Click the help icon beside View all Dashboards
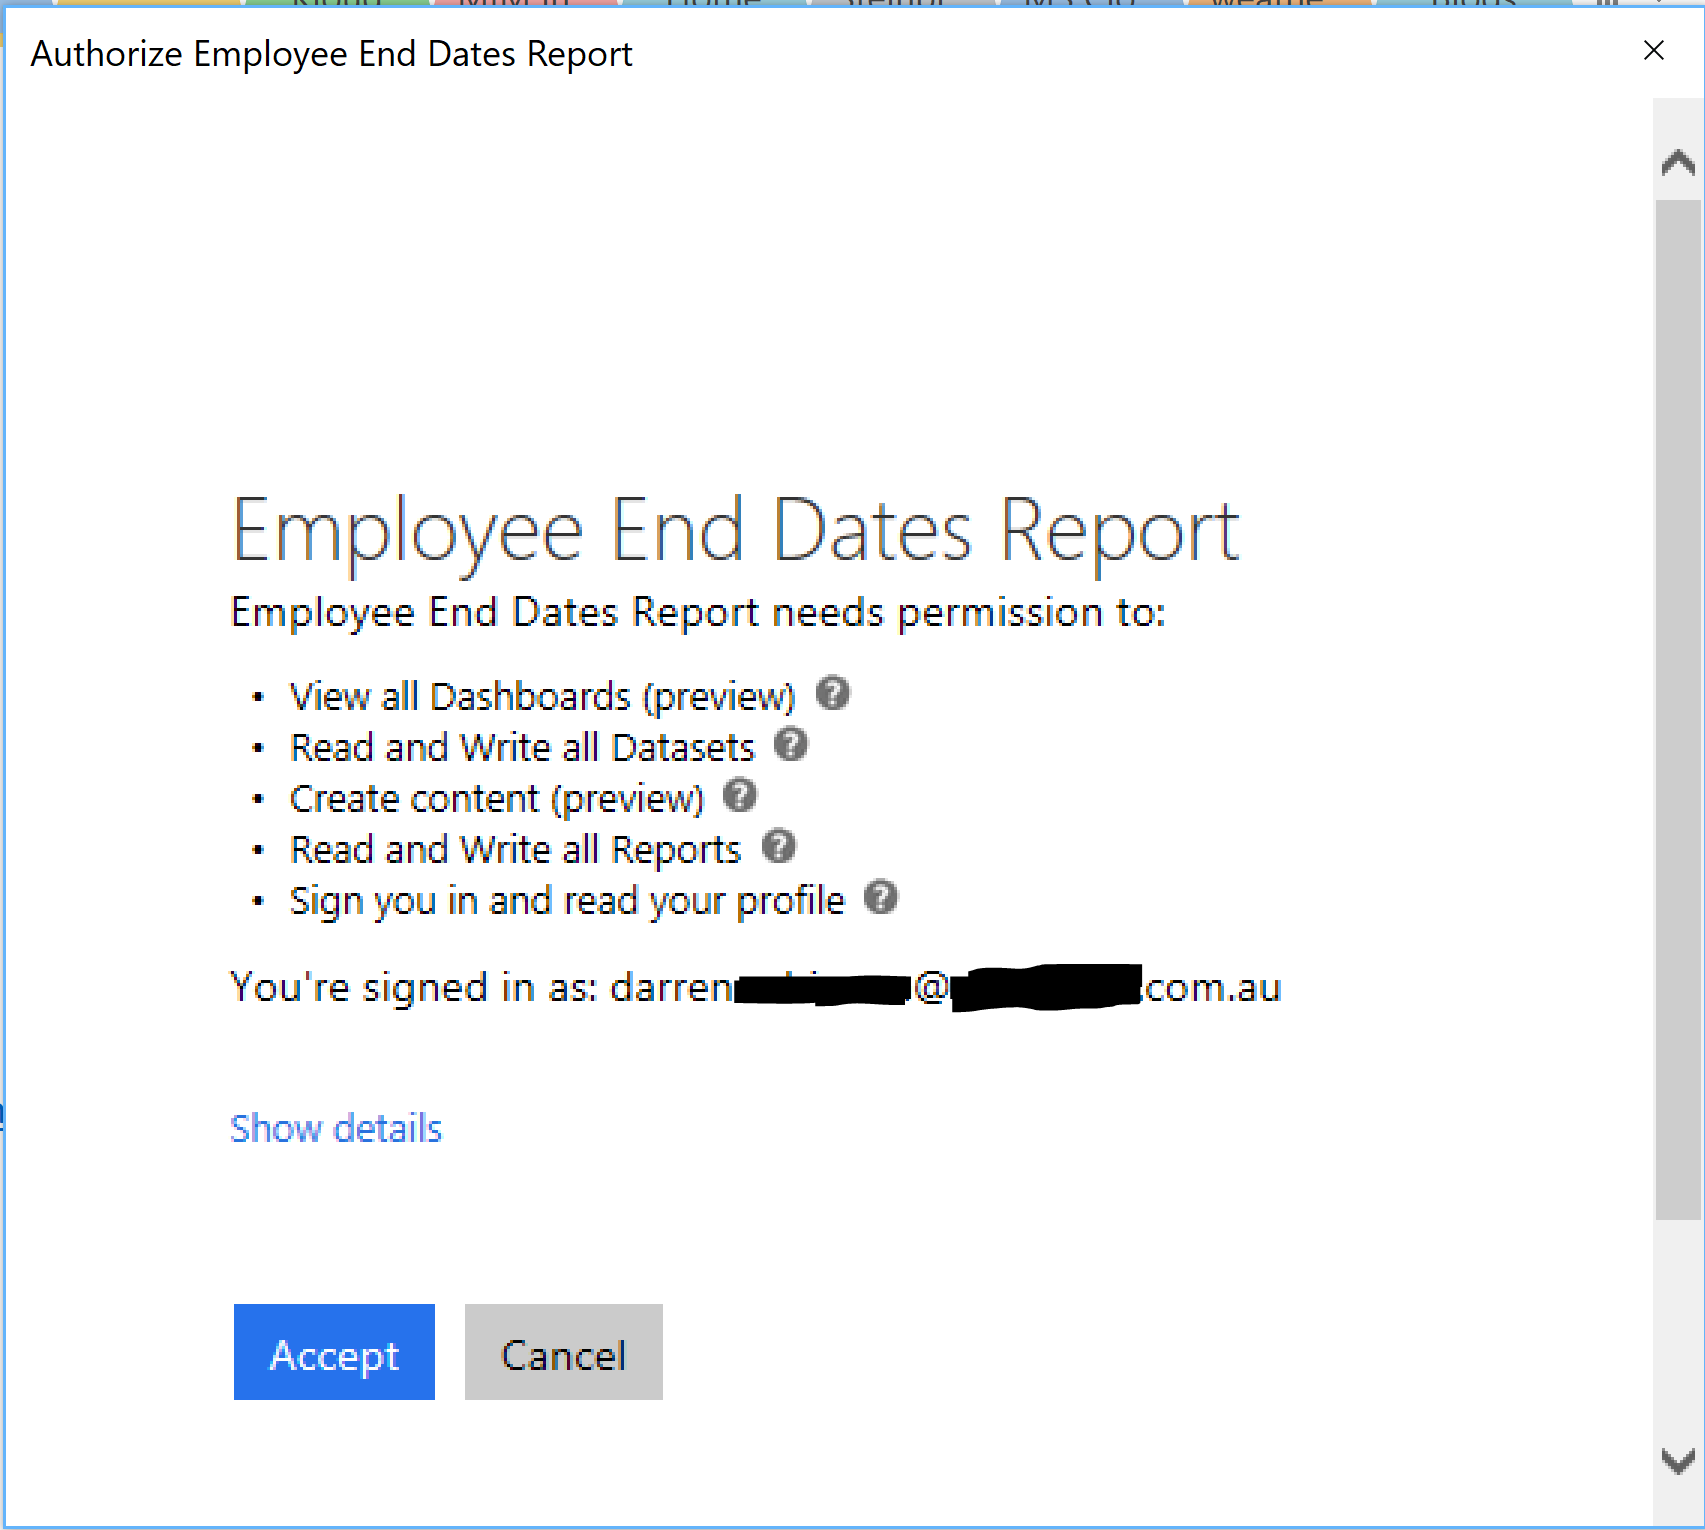The height and width of the screenshot is (1530, 1705). point(833,693)
